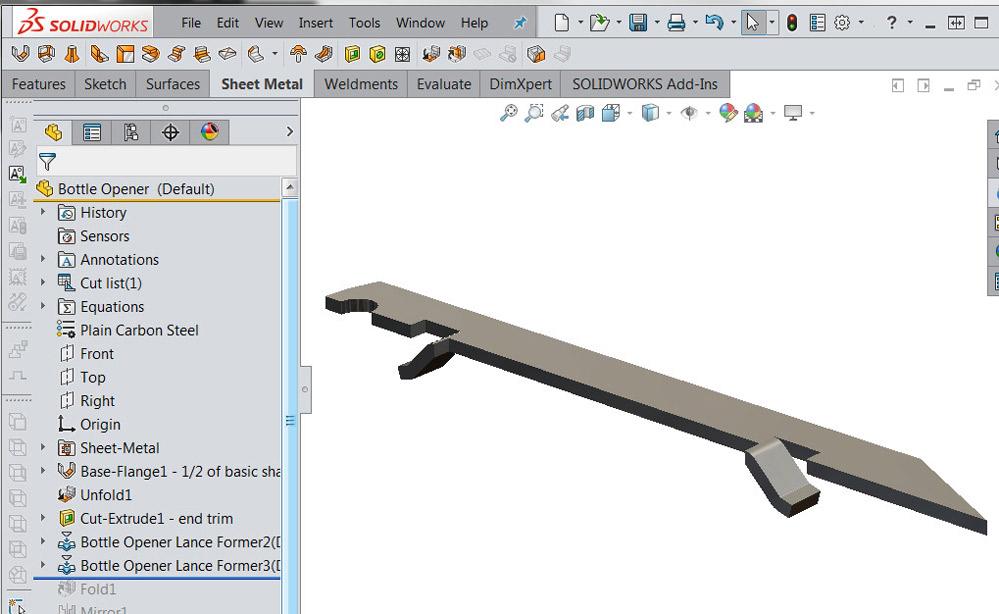Pin the menu bar with pushpin

click(520, 23)
